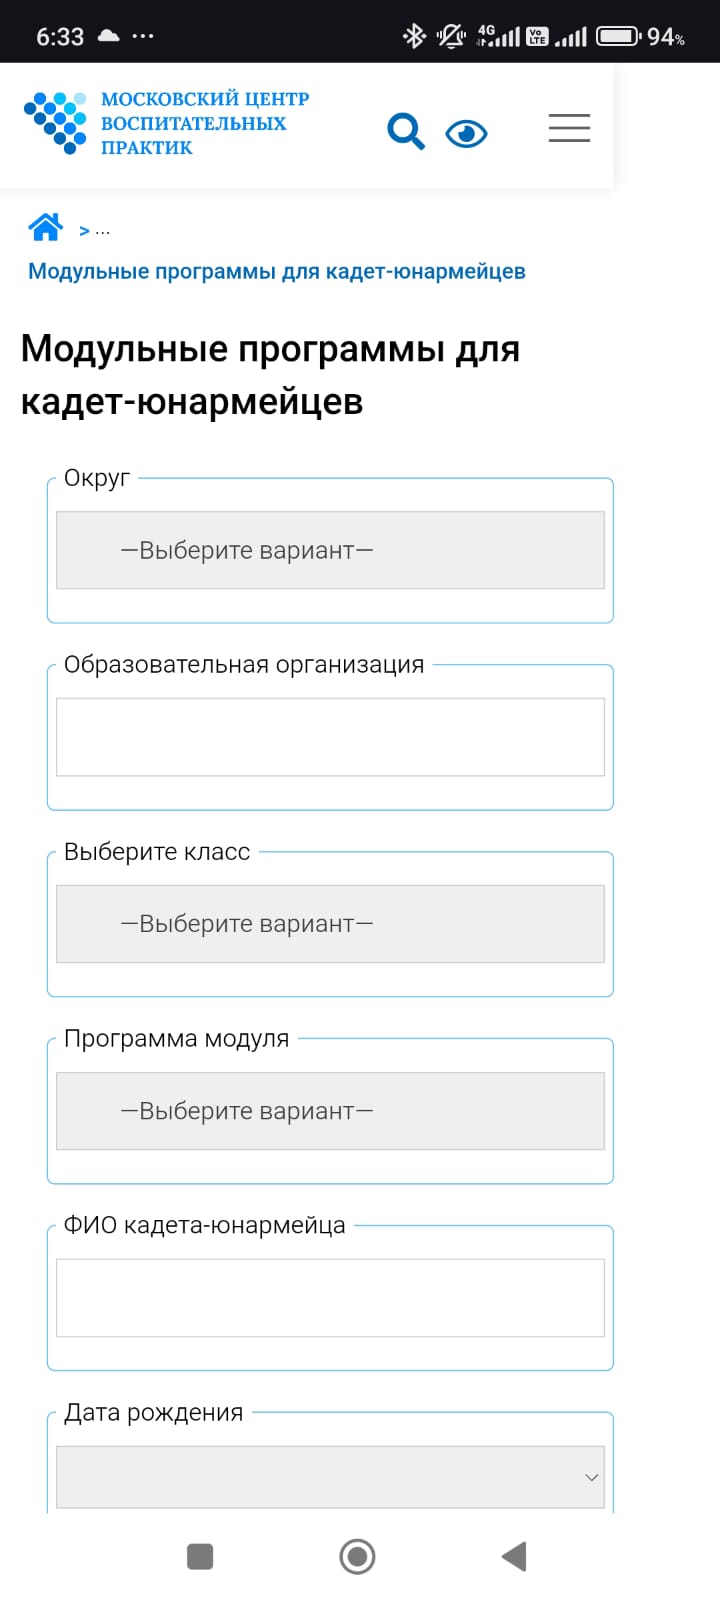Open the site search magnifier icon
Screen dimensions: 720x1600
(x=406, y=131)
